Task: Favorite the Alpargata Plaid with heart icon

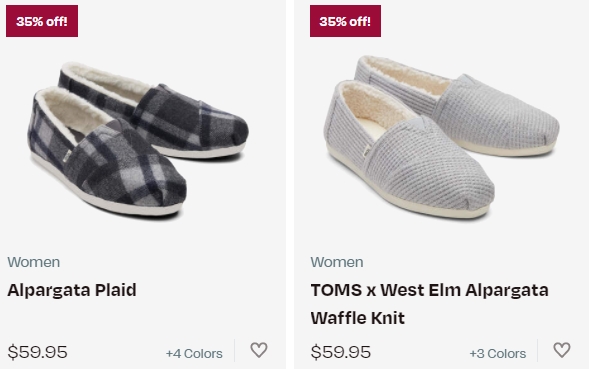Action: pyautogui.click(x=259, y=350)
